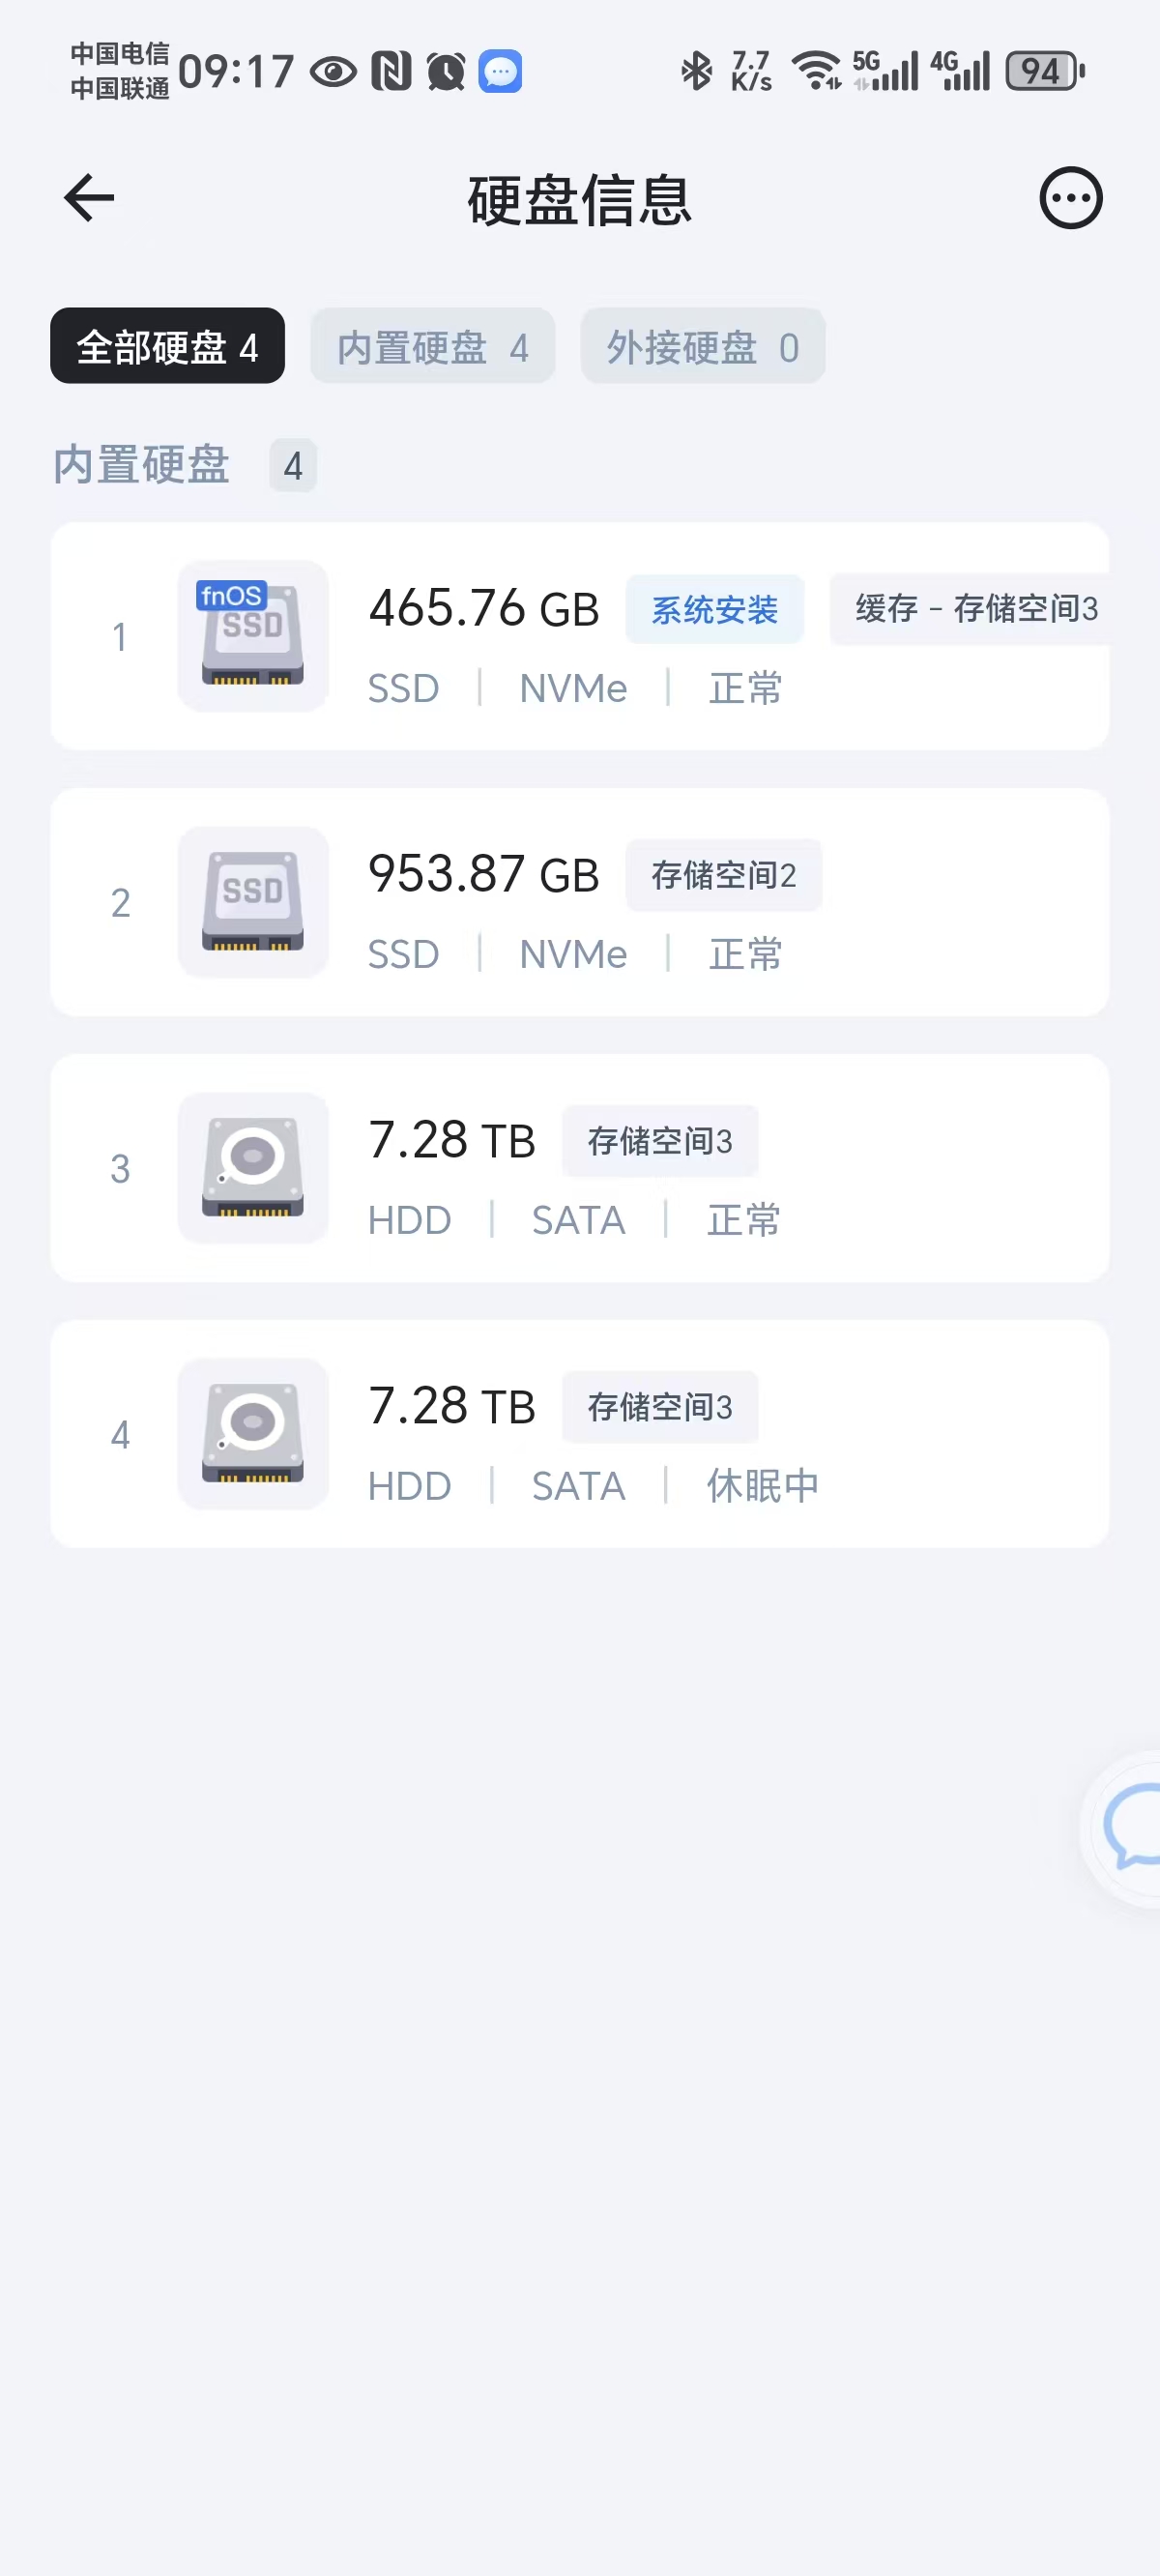
Task: Tap the 内置硬盘 section count badge
Action: [293, 466]
